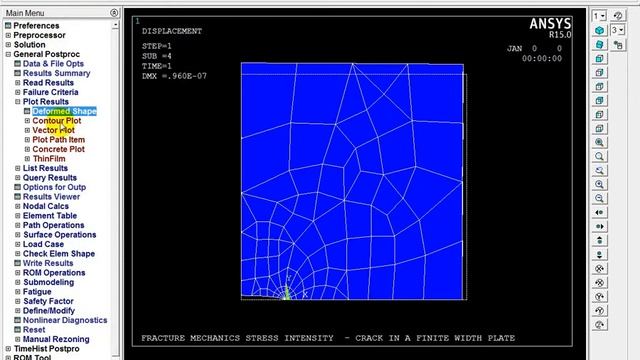Click the Right View cube icon
This screenshot has height=360, width=640.
tap(599, 73)
